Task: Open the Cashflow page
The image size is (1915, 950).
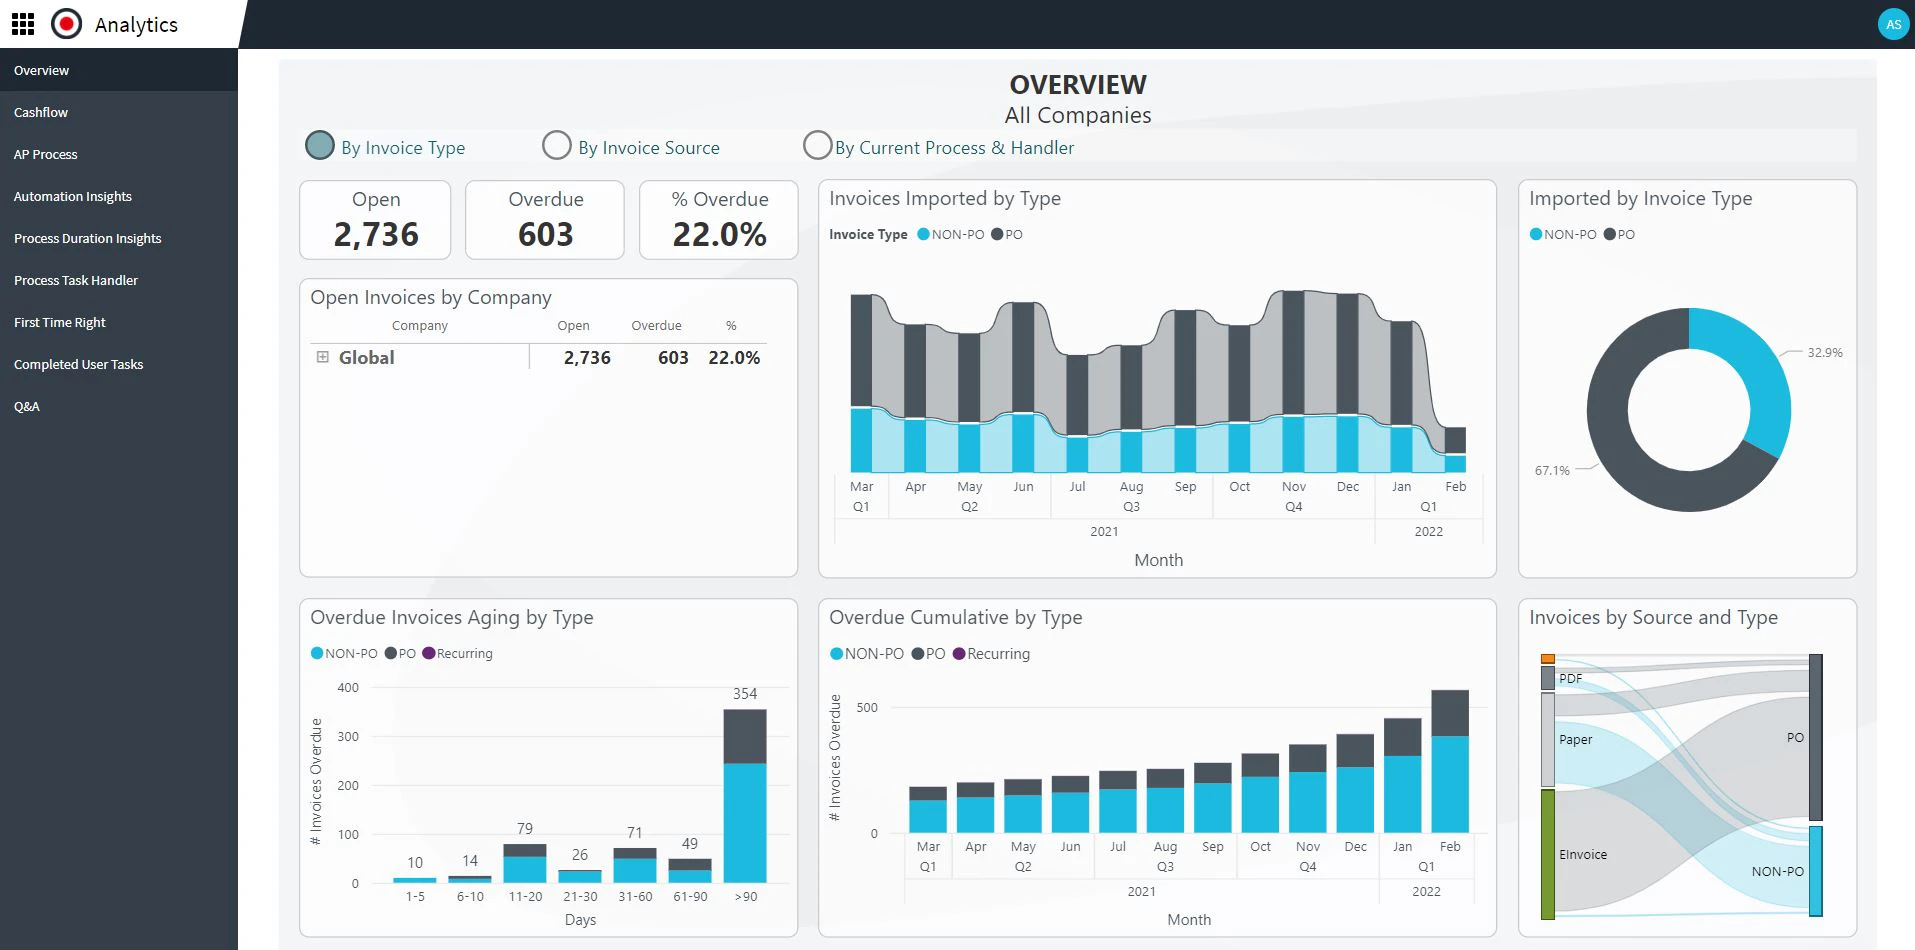Action: tap(41, 112)
